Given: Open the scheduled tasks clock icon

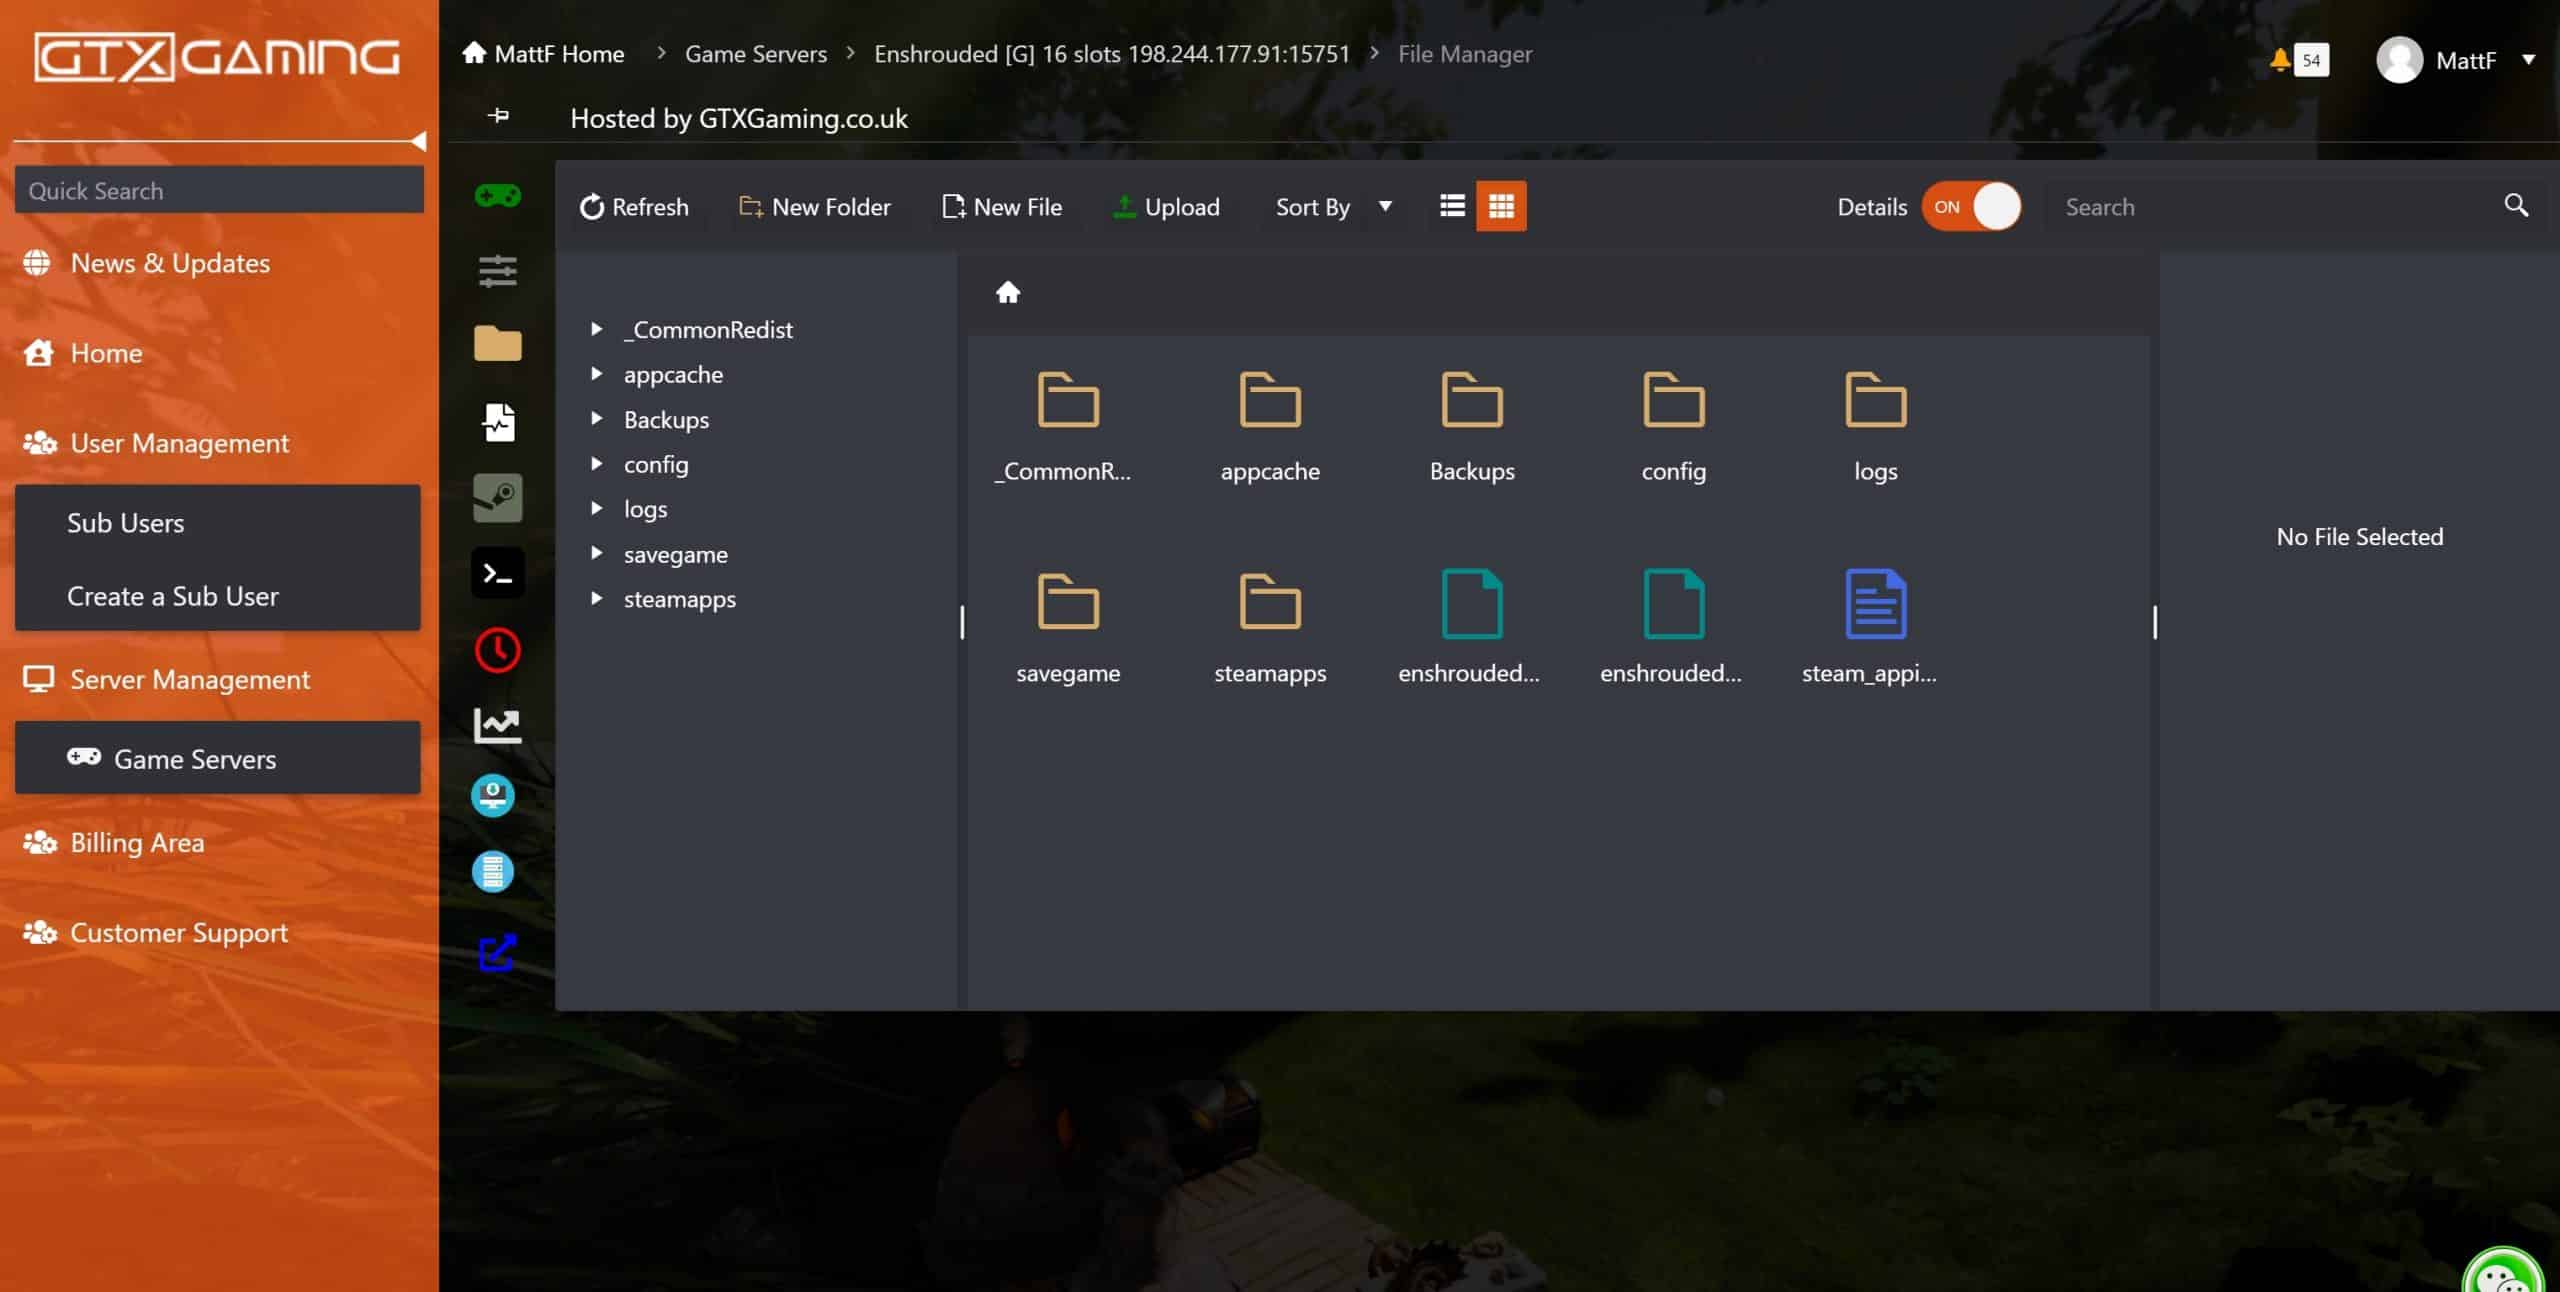Looking at the screenshot, I should coord(497,650).
